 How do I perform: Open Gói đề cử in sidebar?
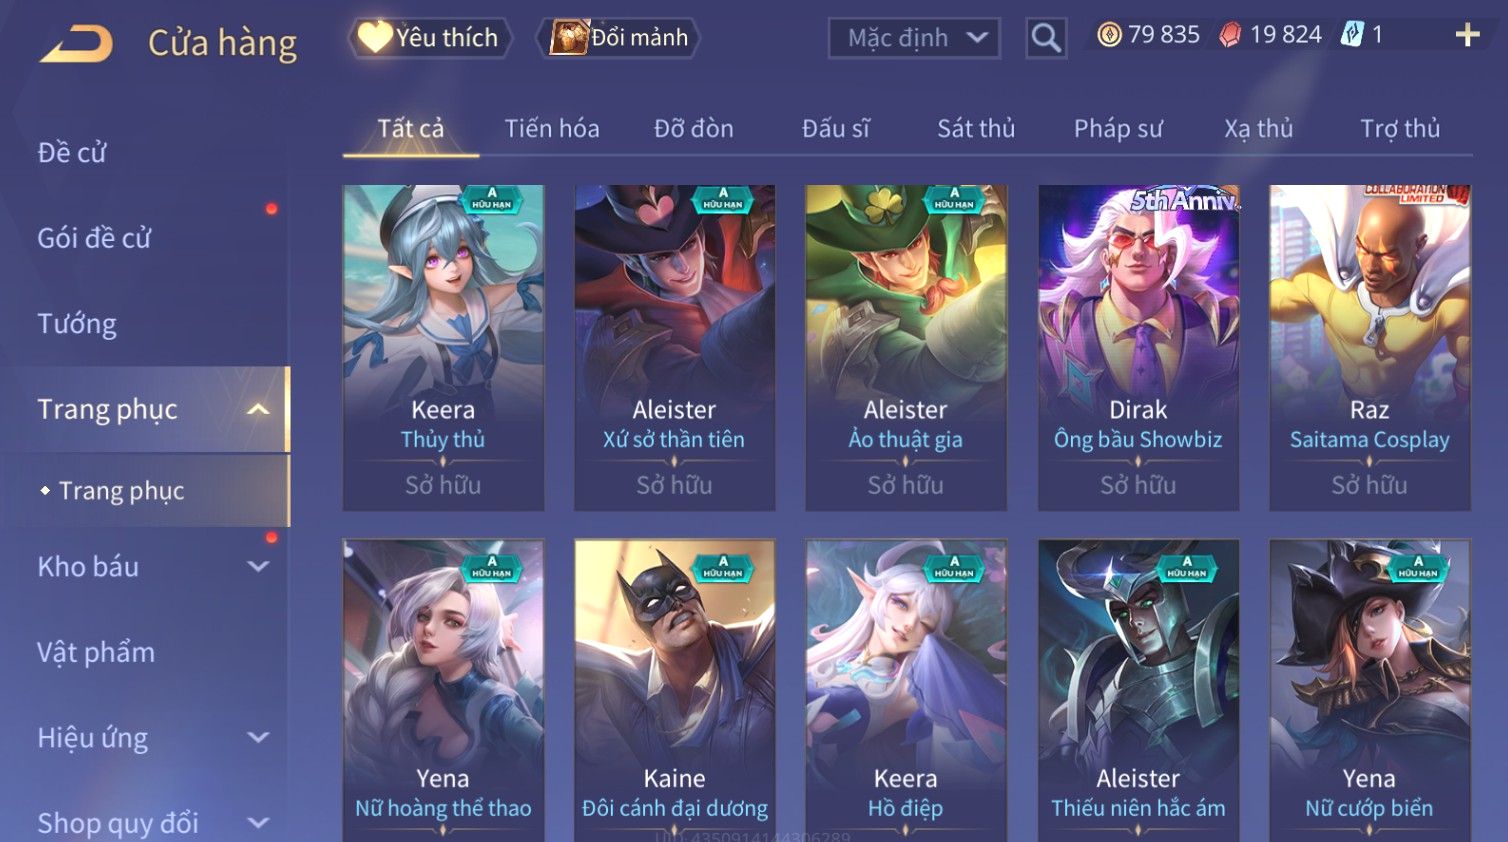(x=94, y=238)
